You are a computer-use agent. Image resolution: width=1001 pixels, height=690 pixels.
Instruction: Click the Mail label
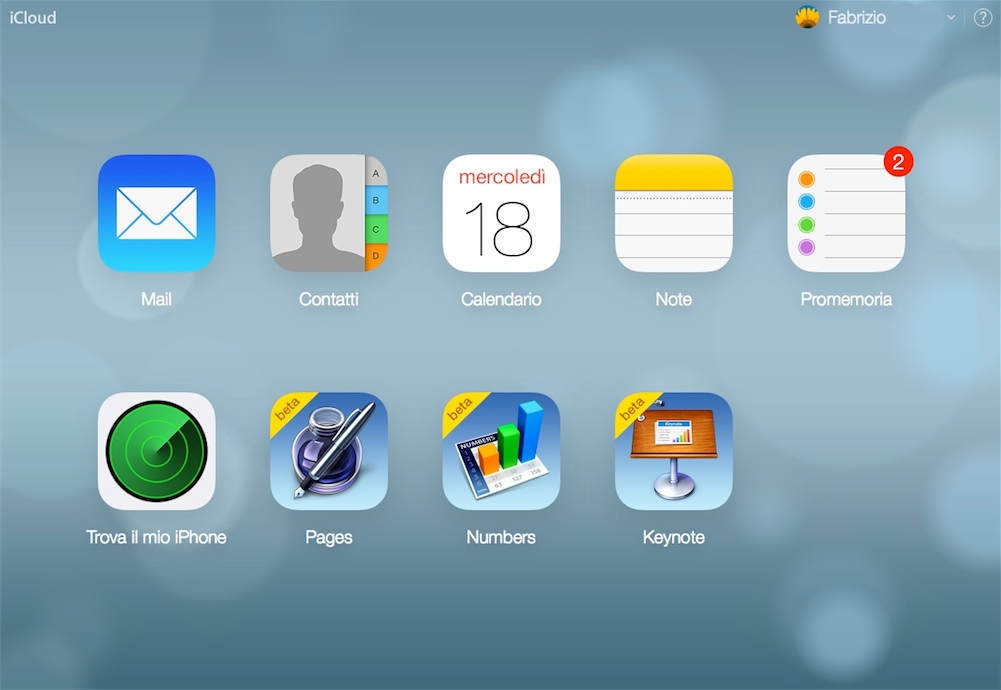(x=156, y=299)
